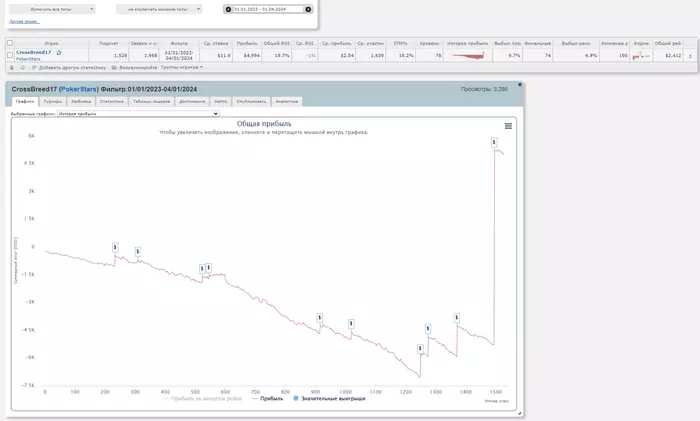Screen dimensions: 700x421
Task: Click the $ win marker near game 1275
Action: tap(428, 329)
